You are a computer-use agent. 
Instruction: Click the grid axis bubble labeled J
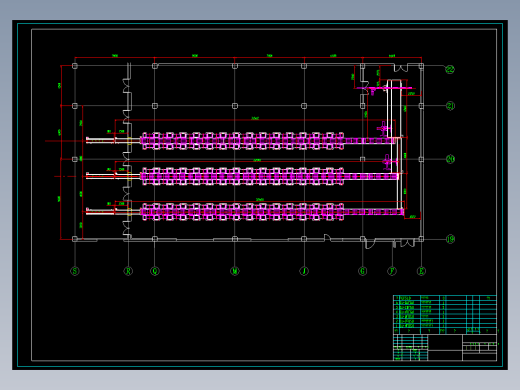[304, 271]
